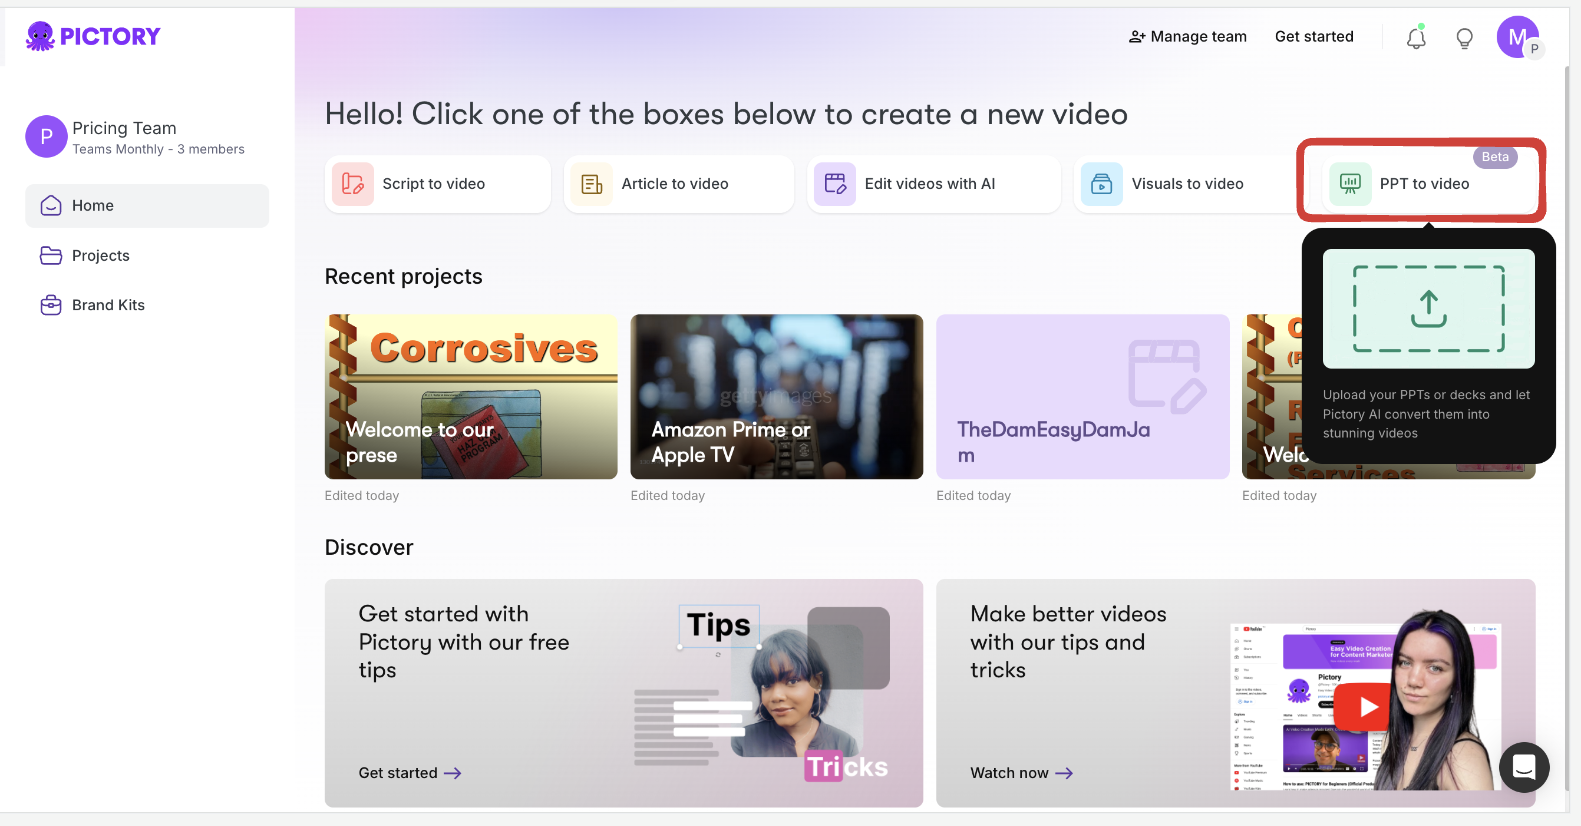
Task: Click Manage team link
Action: 1188,37
